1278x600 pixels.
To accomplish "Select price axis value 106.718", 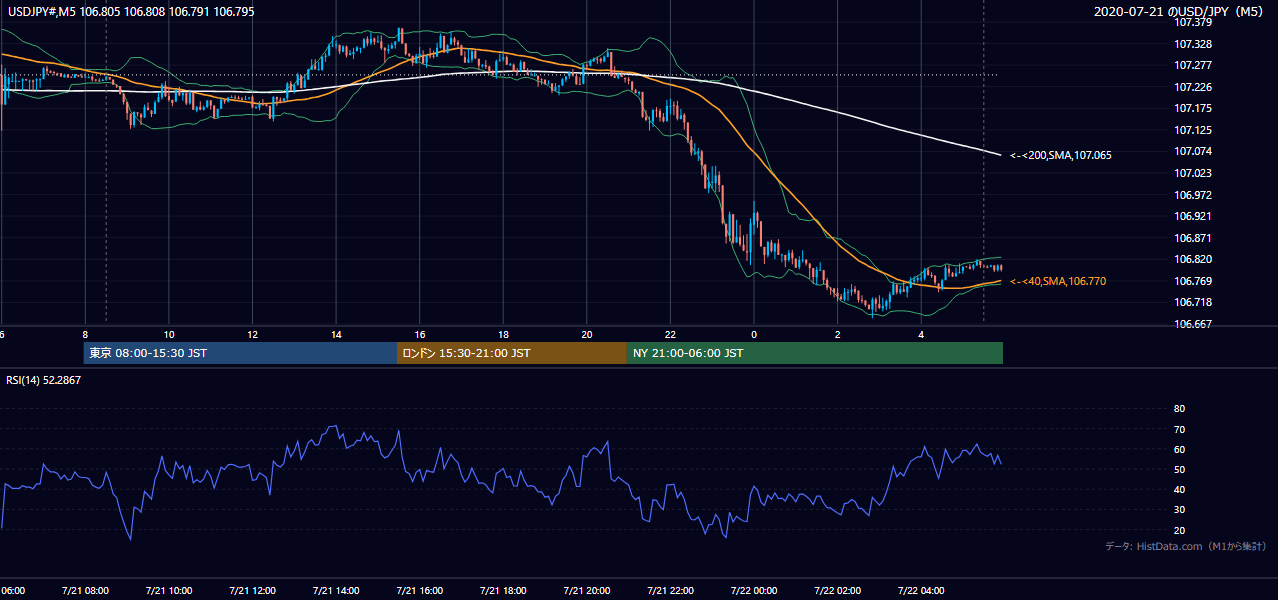I will tap(1193, 302).
